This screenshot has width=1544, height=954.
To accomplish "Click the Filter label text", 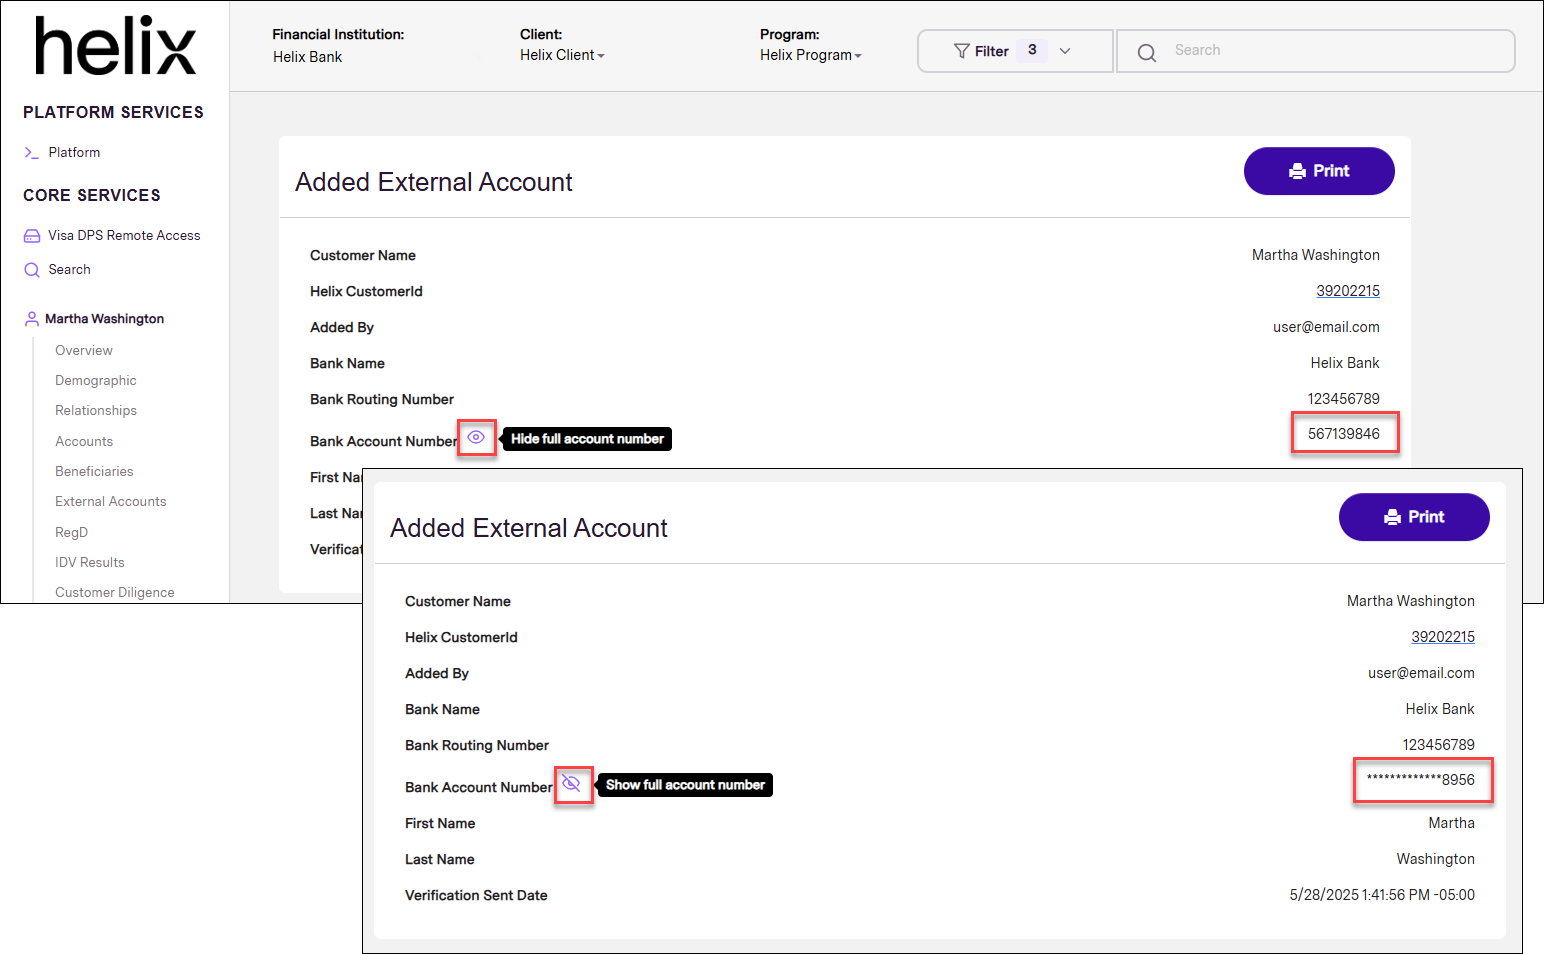I will pos(991,51).
